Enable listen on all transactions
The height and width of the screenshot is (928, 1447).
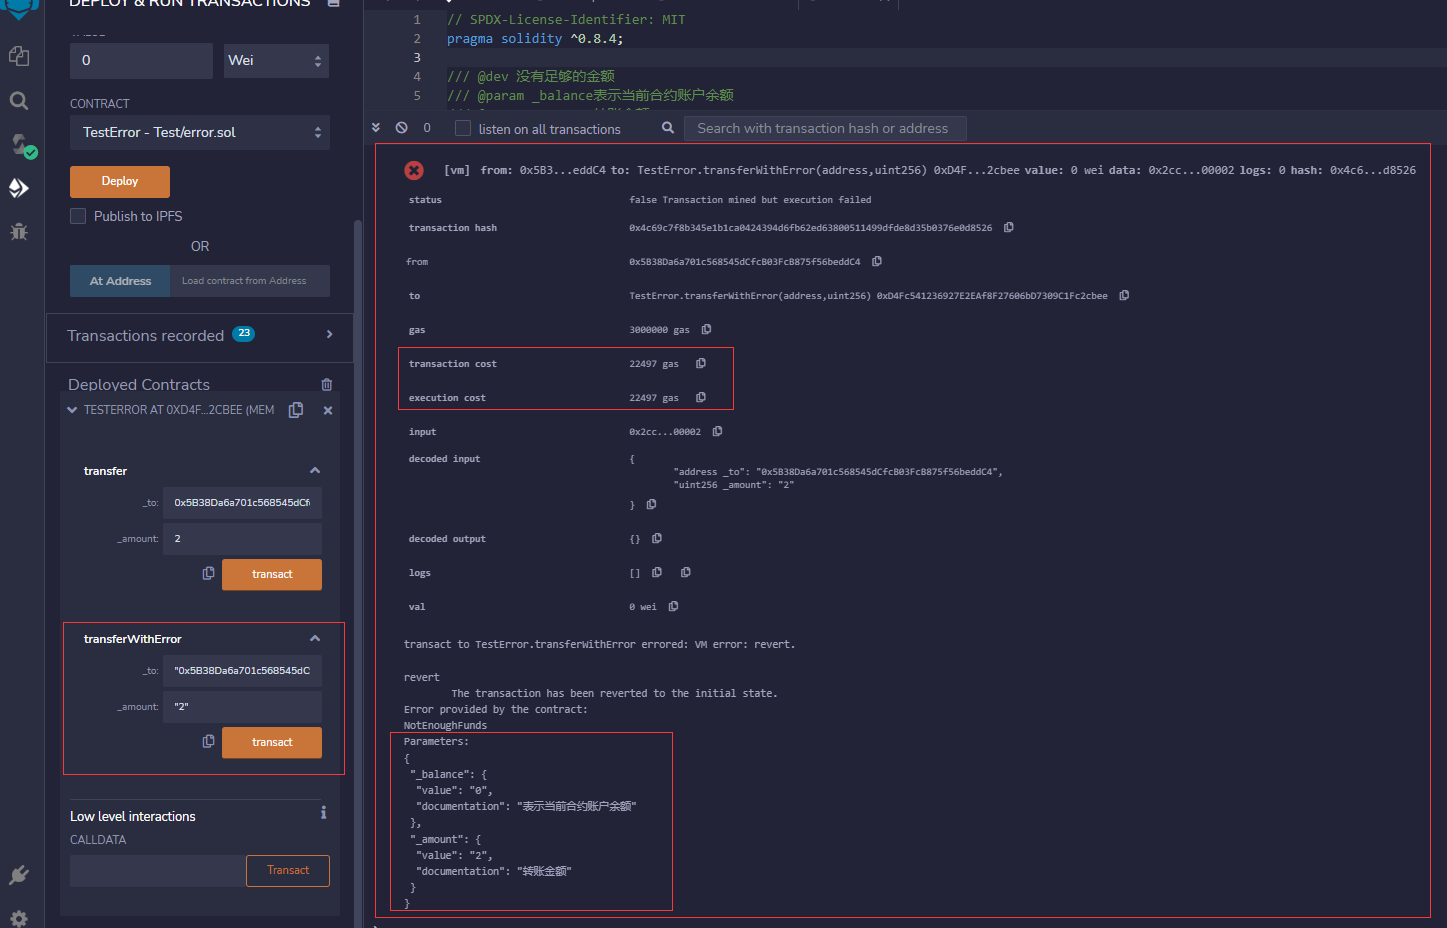pyautogui.click(x=462, y=128)
